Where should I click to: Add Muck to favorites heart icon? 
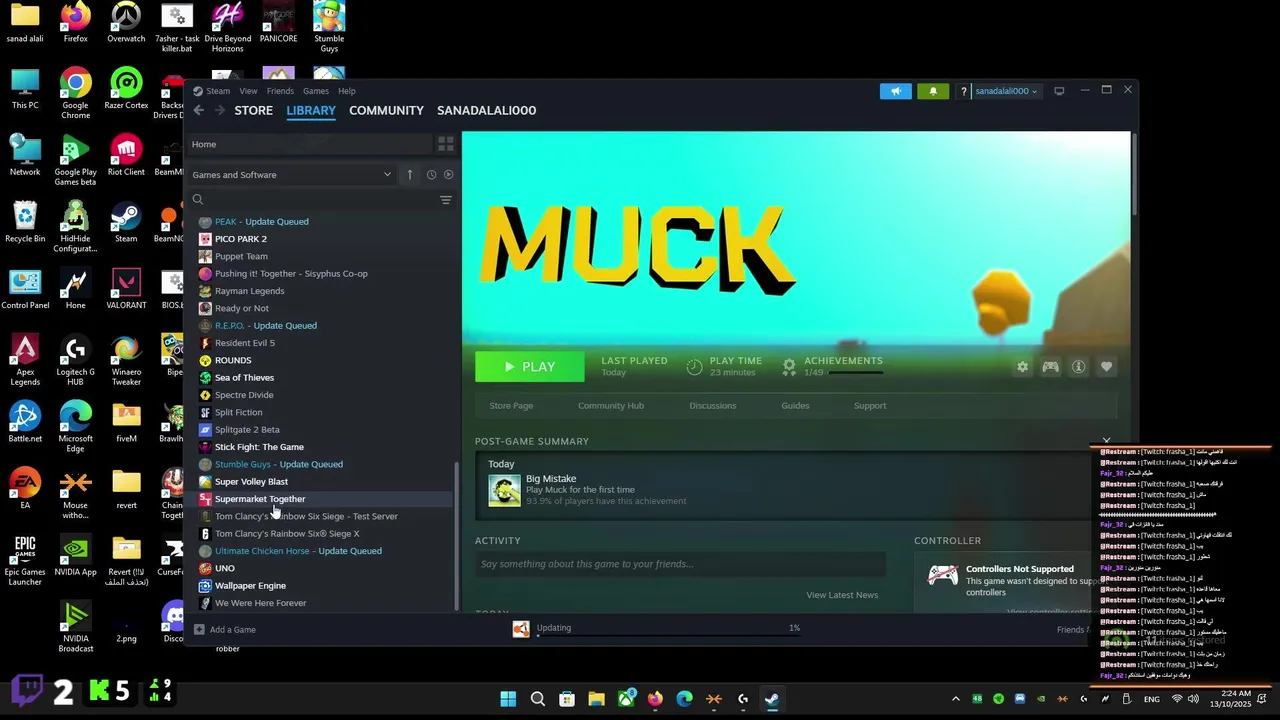coord(1106,367)
